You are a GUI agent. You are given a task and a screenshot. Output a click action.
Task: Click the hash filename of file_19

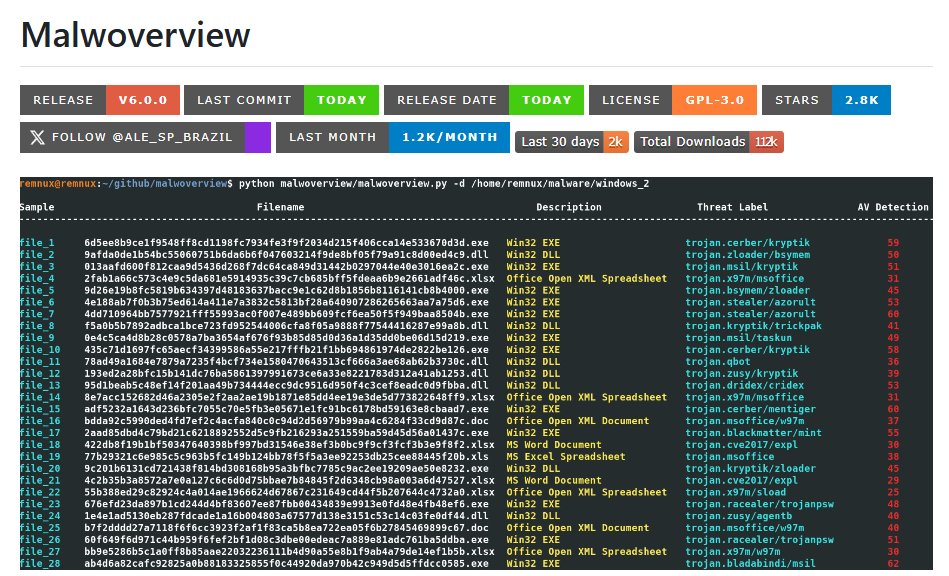[x=286, y=456]
